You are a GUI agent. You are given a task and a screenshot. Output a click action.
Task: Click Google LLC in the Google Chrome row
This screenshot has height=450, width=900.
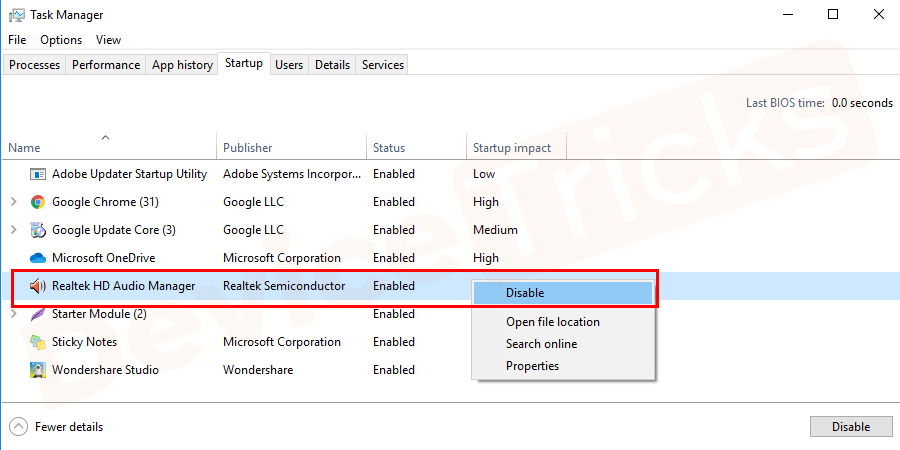[253, 202]
